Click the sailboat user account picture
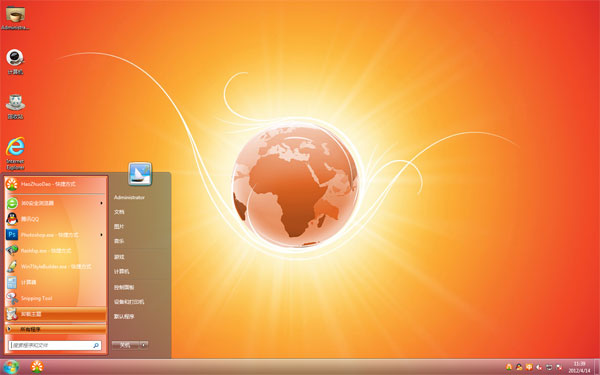 (x=140, y=174)
